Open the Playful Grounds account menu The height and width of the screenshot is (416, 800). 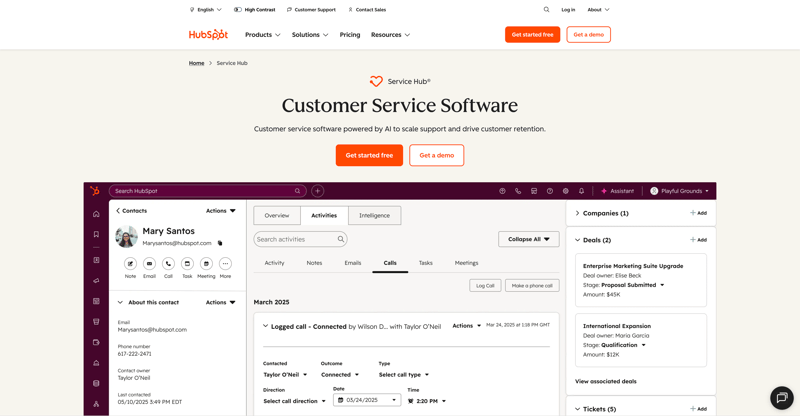[x=679, y=191]
